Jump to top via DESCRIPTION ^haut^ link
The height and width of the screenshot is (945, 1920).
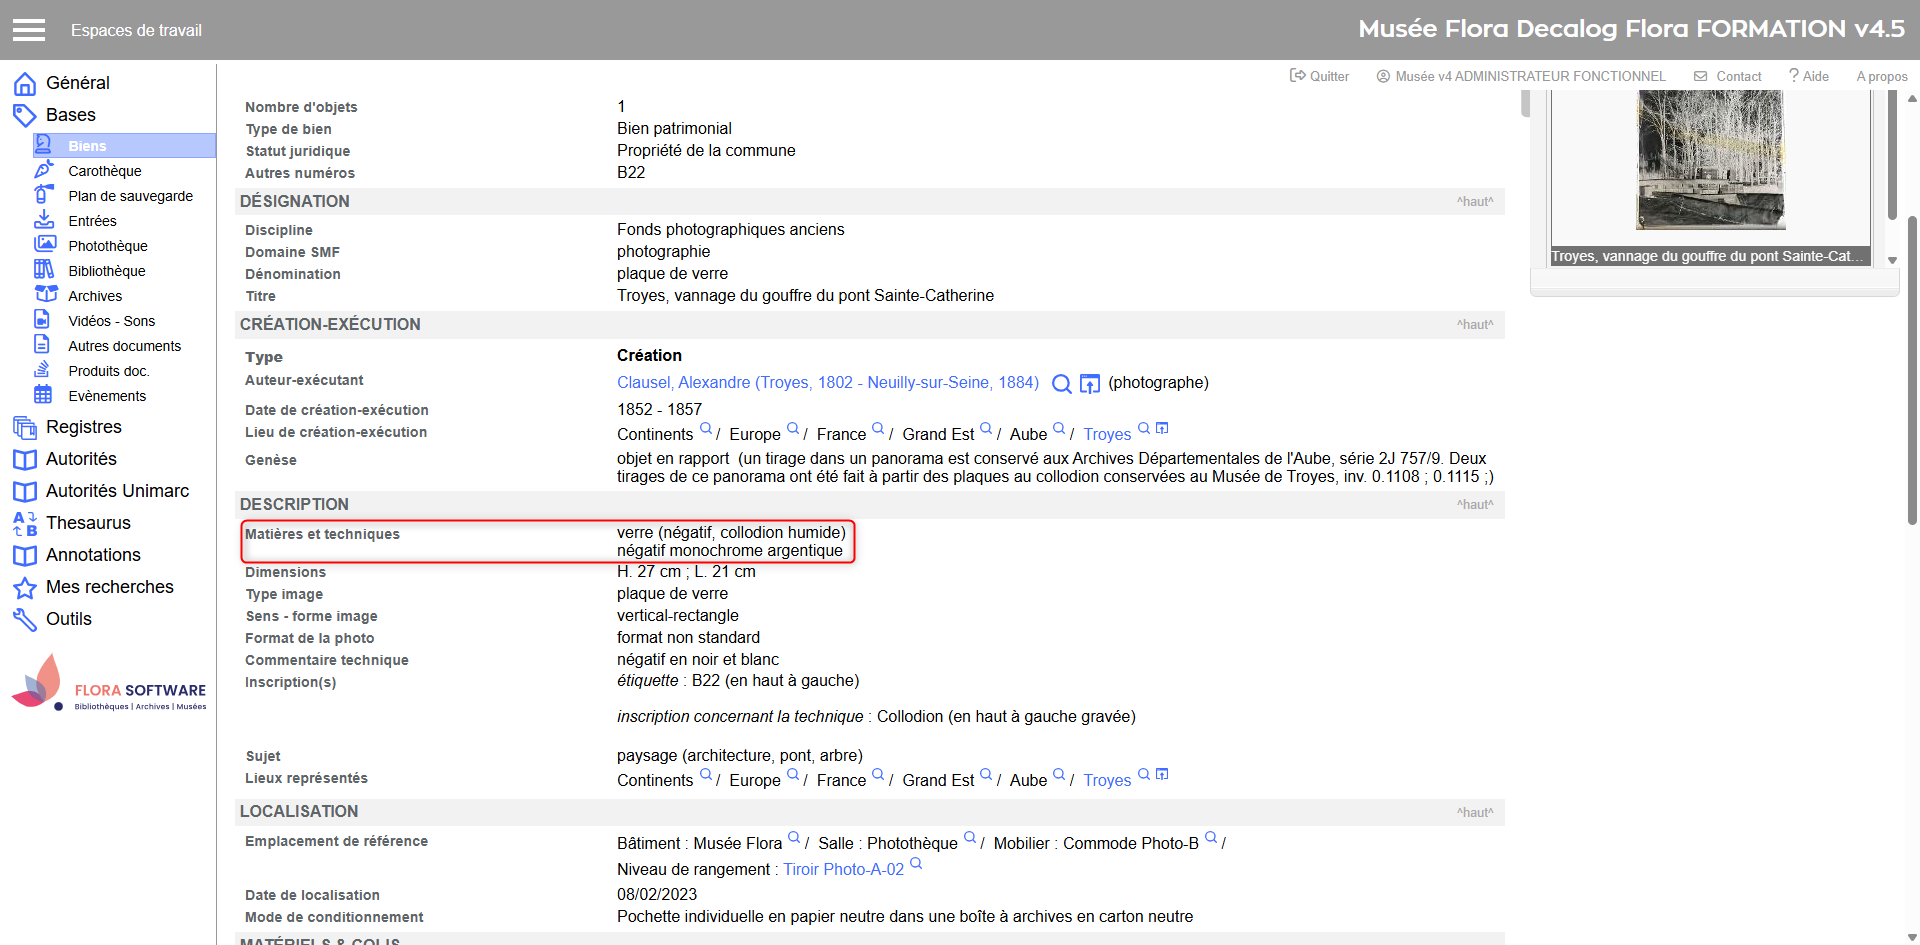click(x=1474, y=505)
